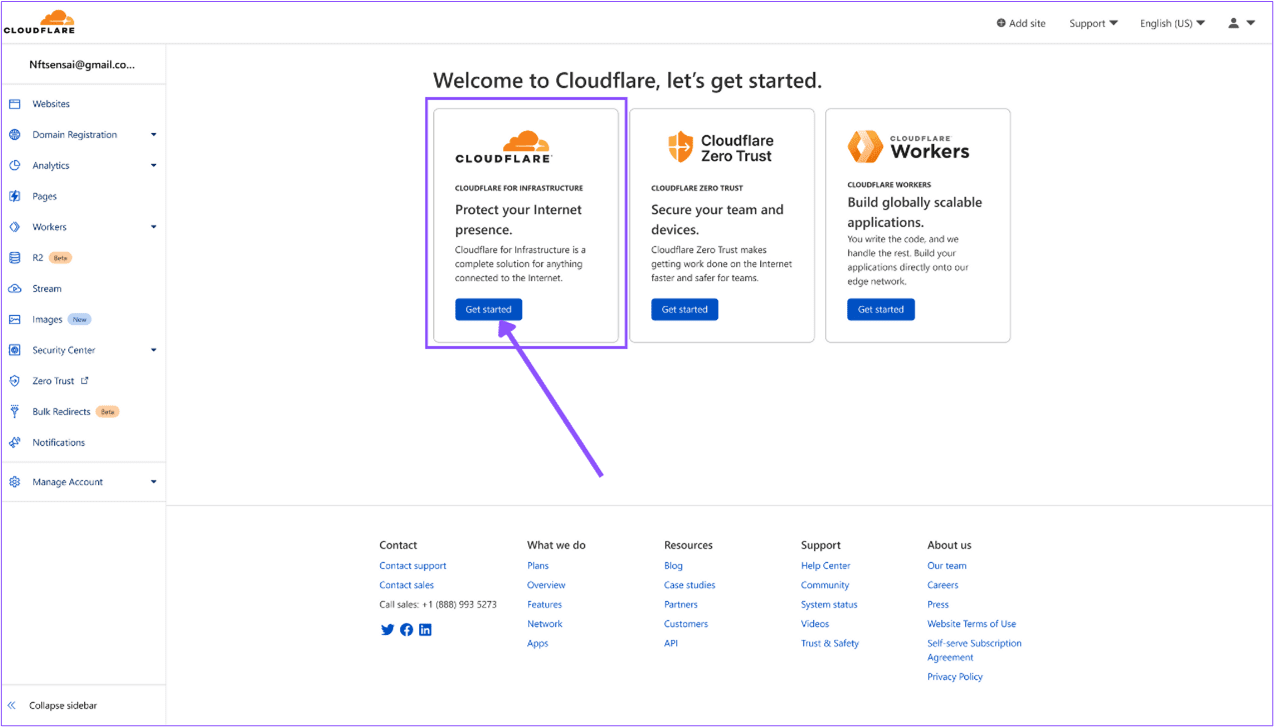This screenshot has width=1274, height=727.
Task: Get started with Cloudflare for Infrastructure
Action: point(488,310)
